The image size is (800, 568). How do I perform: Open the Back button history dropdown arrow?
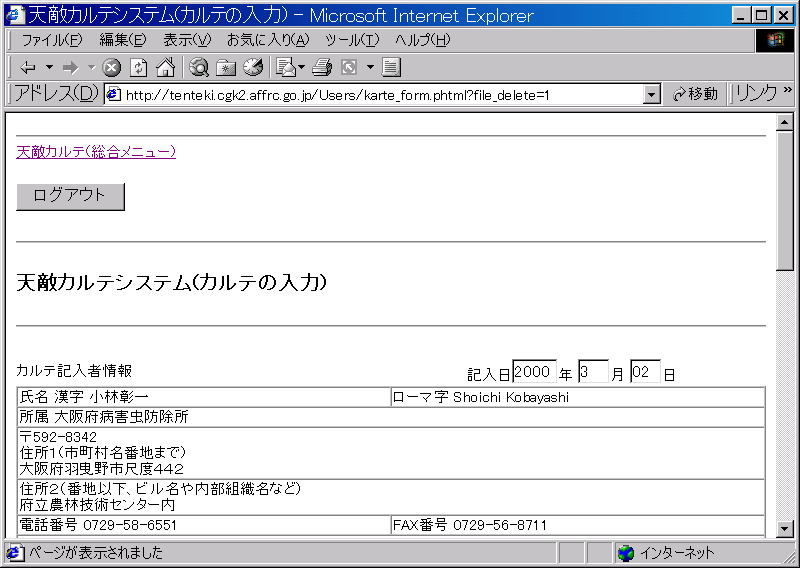coord(49,67)
